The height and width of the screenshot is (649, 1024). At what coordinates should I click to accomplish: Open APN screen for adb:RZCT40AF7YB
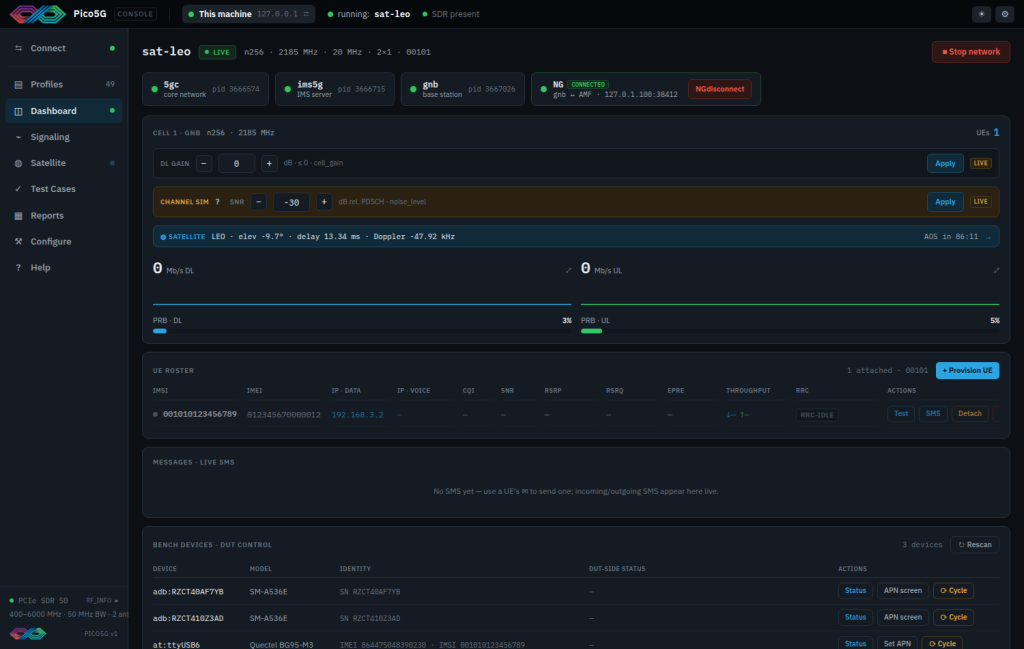click(x=903, y=591)
